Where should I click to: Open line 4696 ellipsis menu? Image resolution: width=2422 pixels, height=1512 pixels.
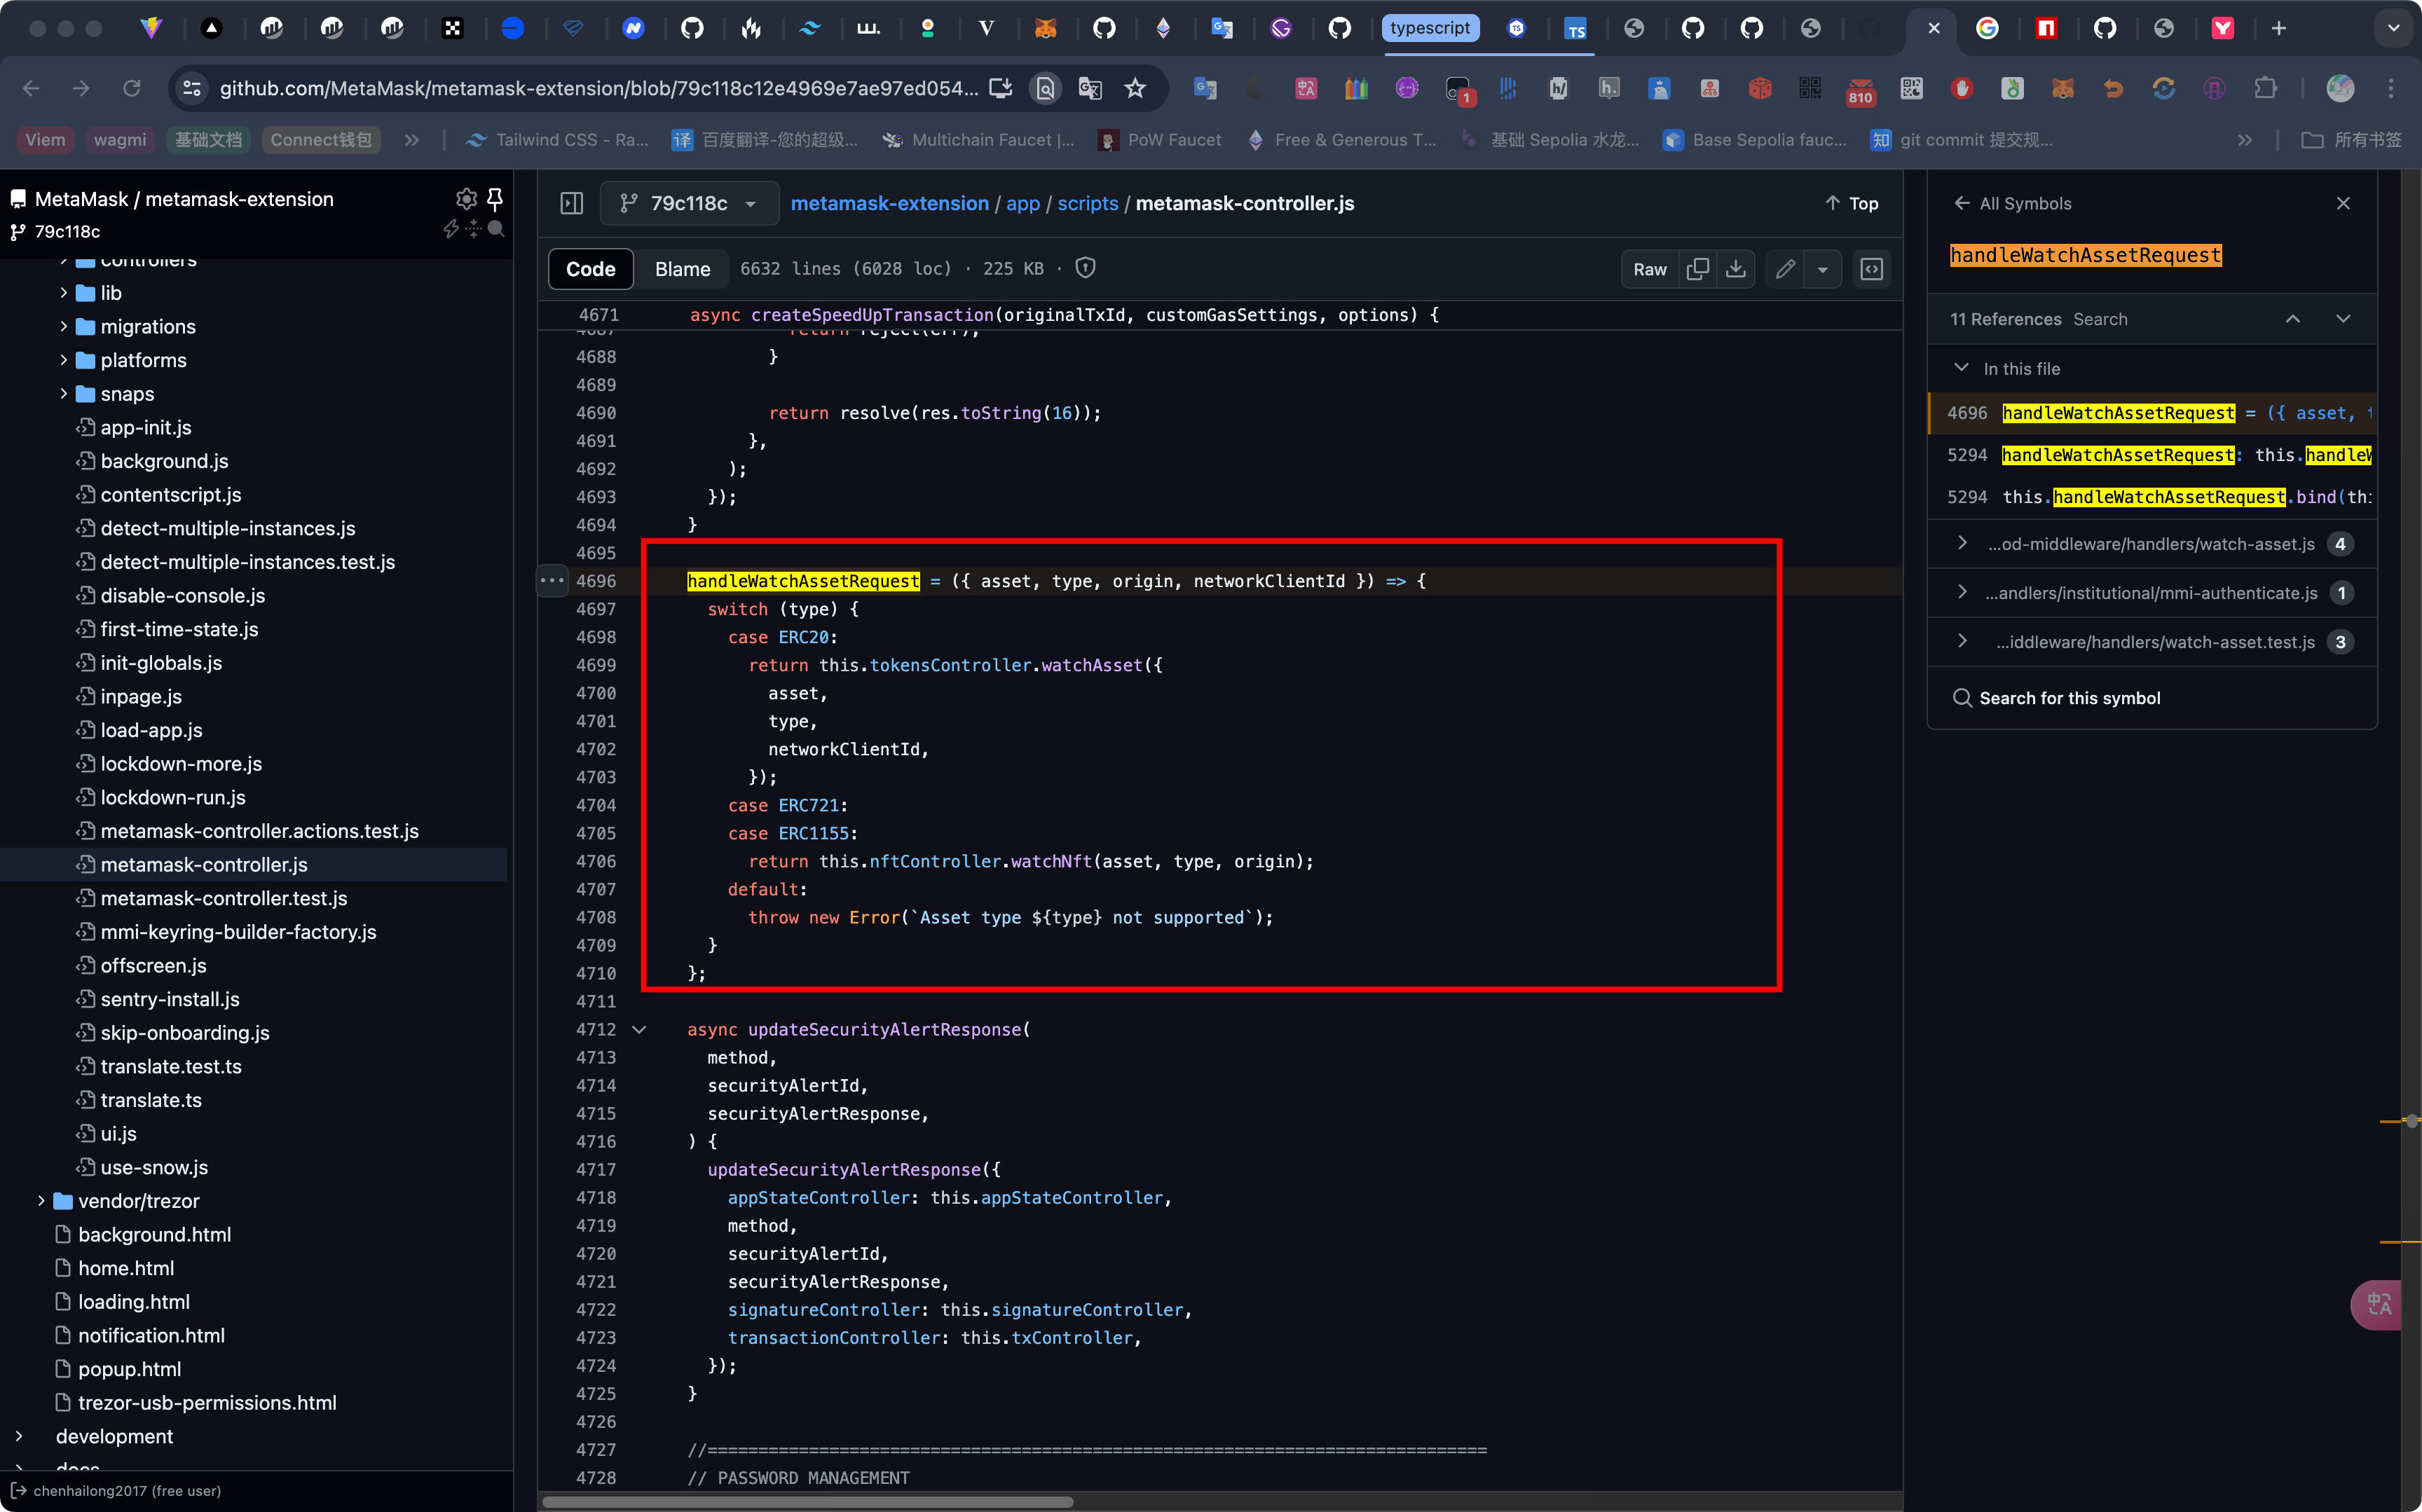[552, 580]
